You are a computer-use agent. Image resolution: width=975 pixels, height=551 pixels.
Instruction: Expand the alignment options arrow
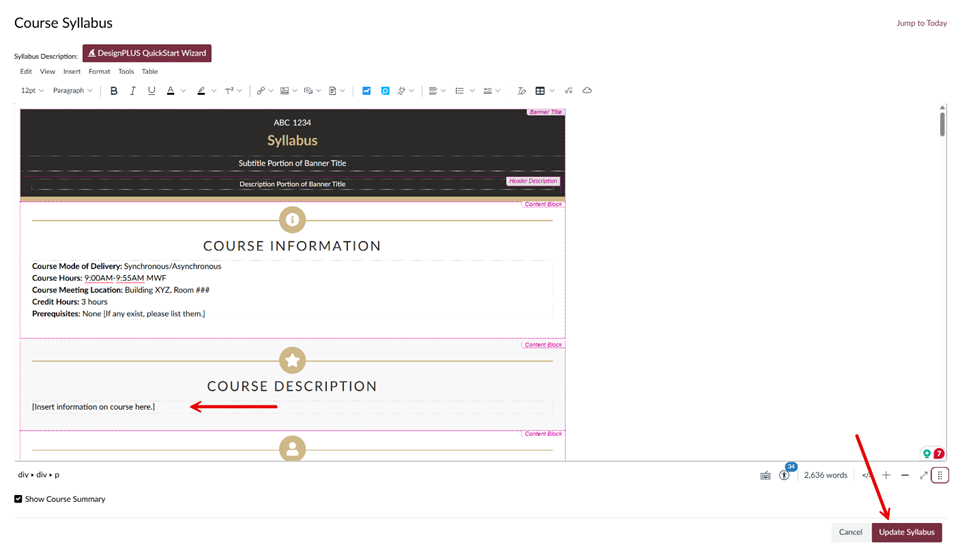[x=443, y=91]
